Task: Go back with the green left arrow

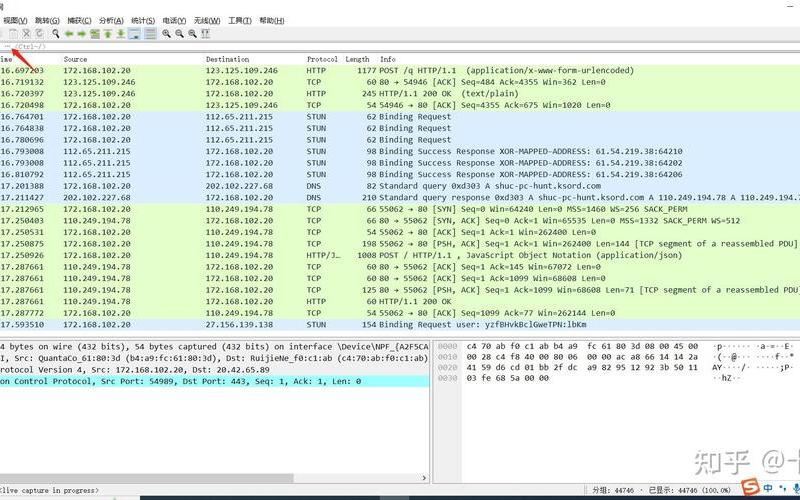Action: [69, 34]
